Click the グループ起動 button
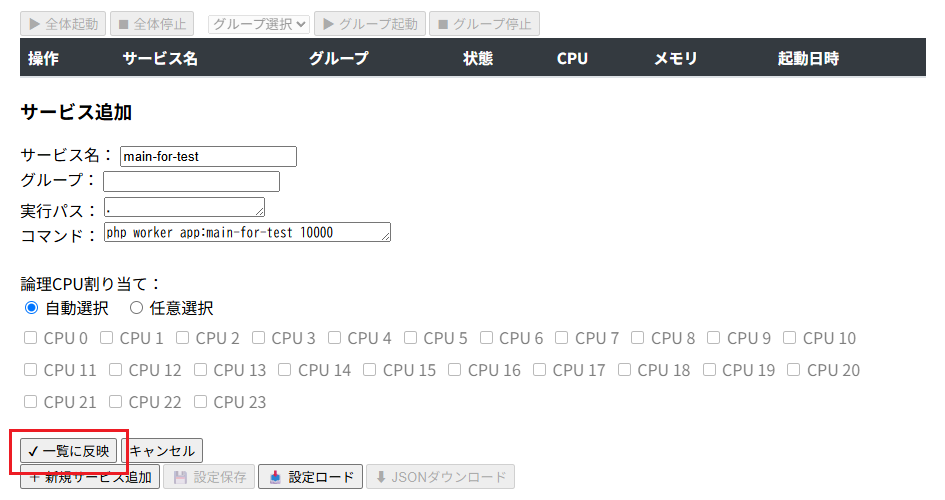 [x=370, y=24]
